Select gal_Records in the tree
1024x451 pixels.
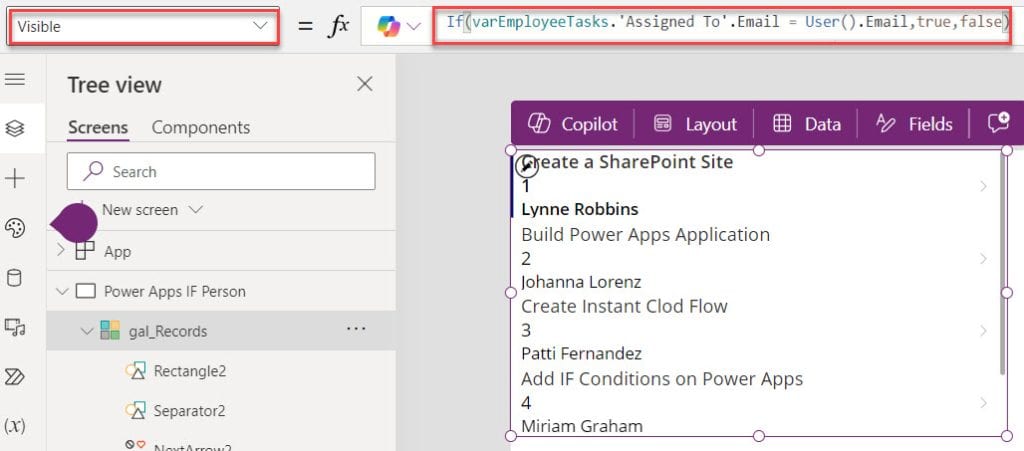(x=168, y=331)
